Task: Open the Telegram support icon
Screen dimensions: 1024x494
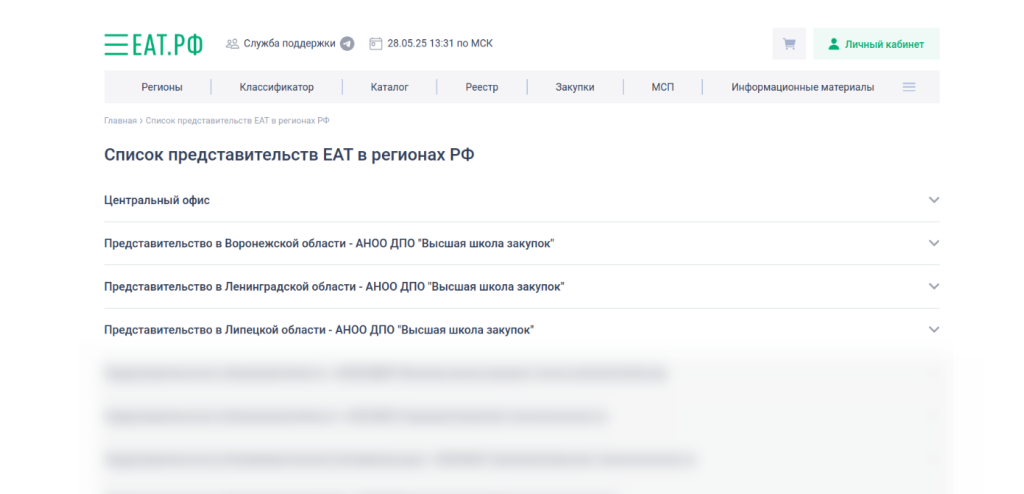Action: (x=347, y=44)
